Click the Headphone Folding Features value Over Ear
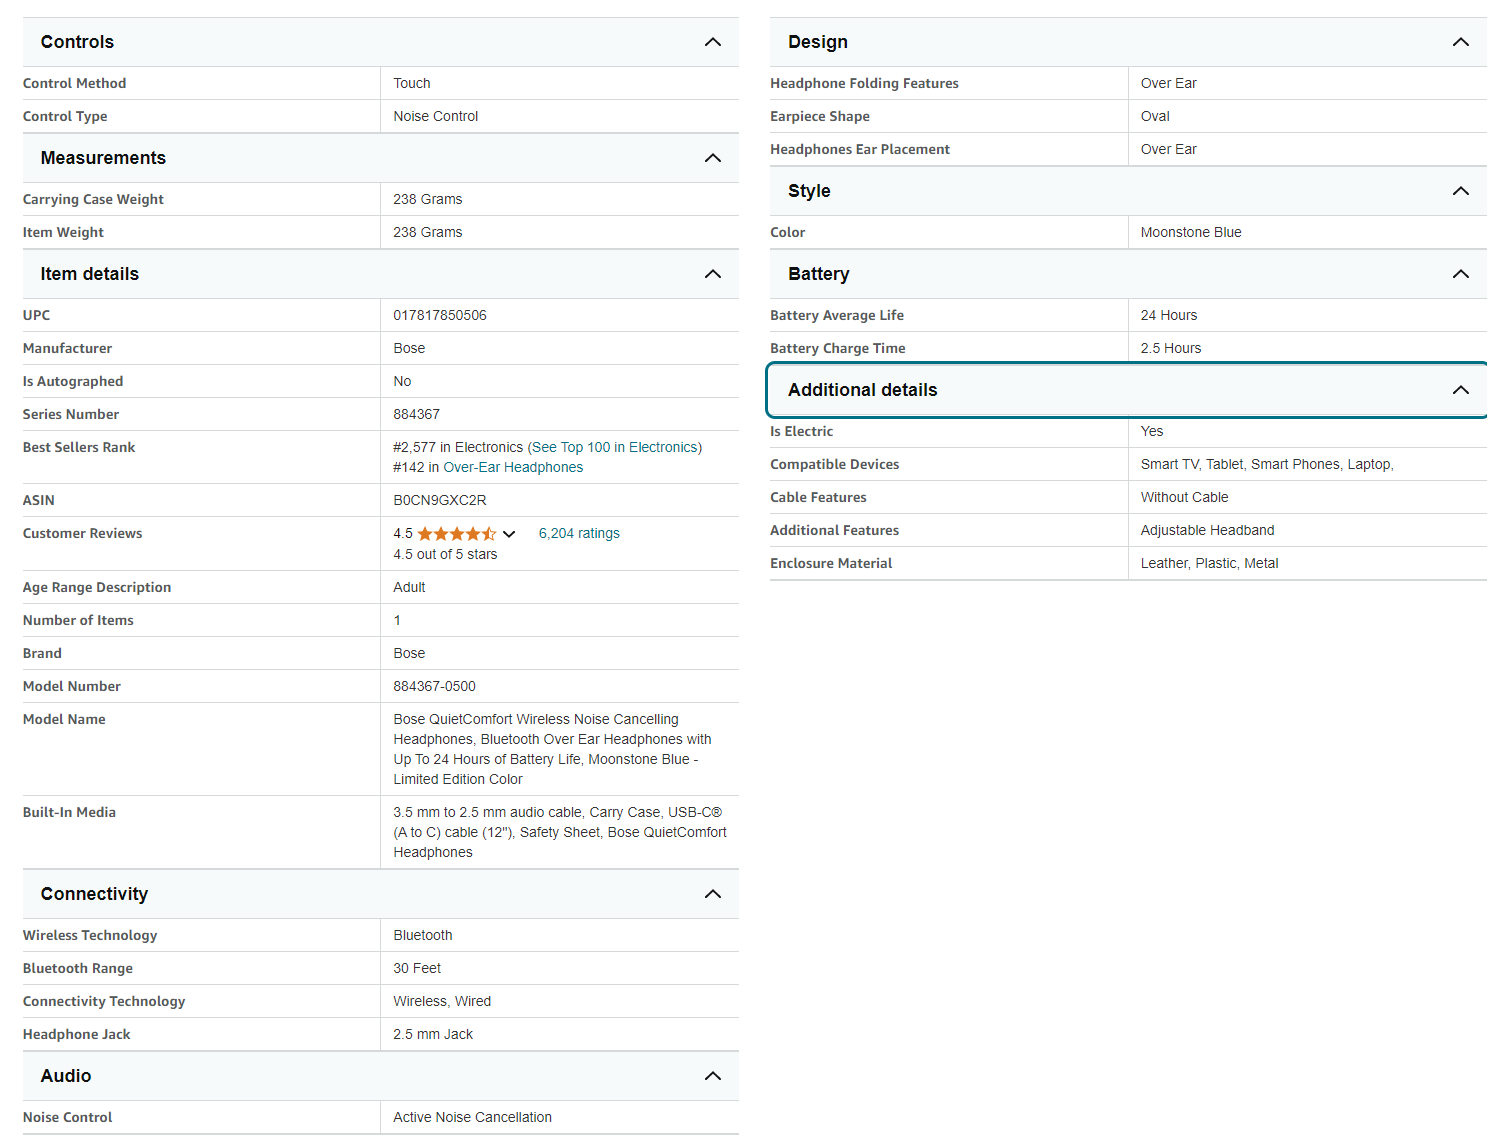 (1169, 83)
